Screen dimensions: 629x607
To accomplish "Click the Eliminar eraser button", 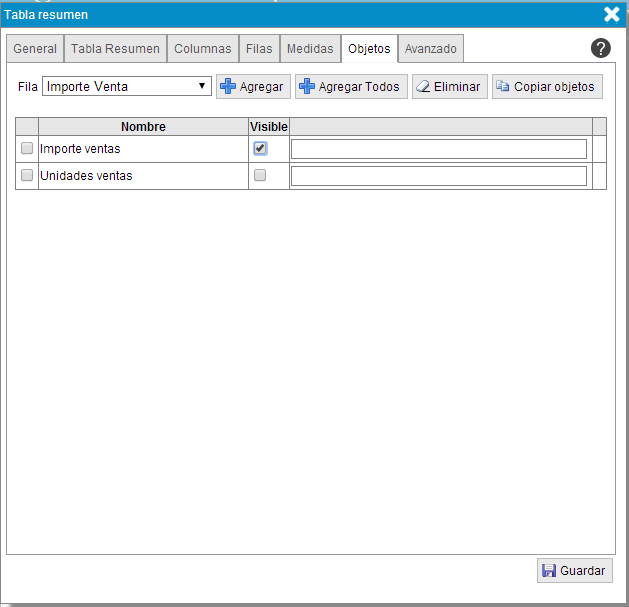I will pyautogui.click(x=449, y=87).
